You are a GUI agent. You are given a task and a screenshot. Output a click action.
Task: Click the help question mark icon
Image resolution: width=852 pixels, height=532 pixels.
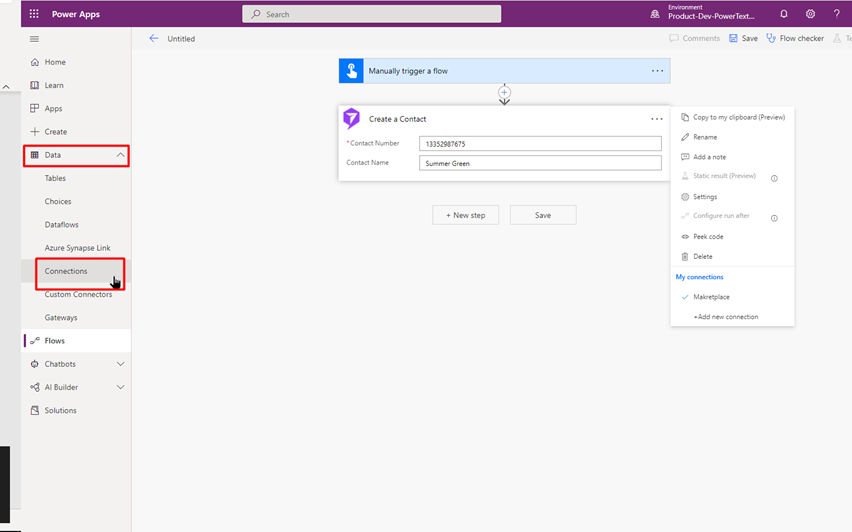(837, 14)
